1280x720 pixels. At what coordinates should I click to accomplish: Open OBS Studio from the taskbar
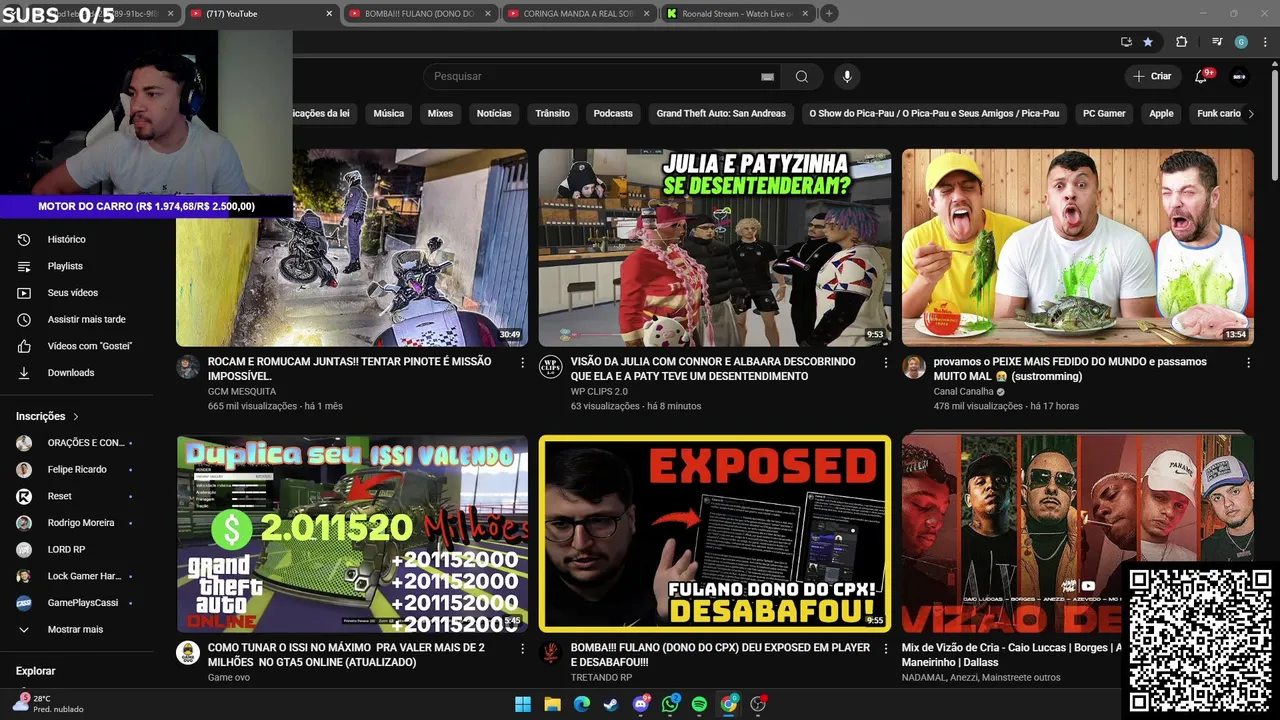pyautogui.click(x=758, y=704)
